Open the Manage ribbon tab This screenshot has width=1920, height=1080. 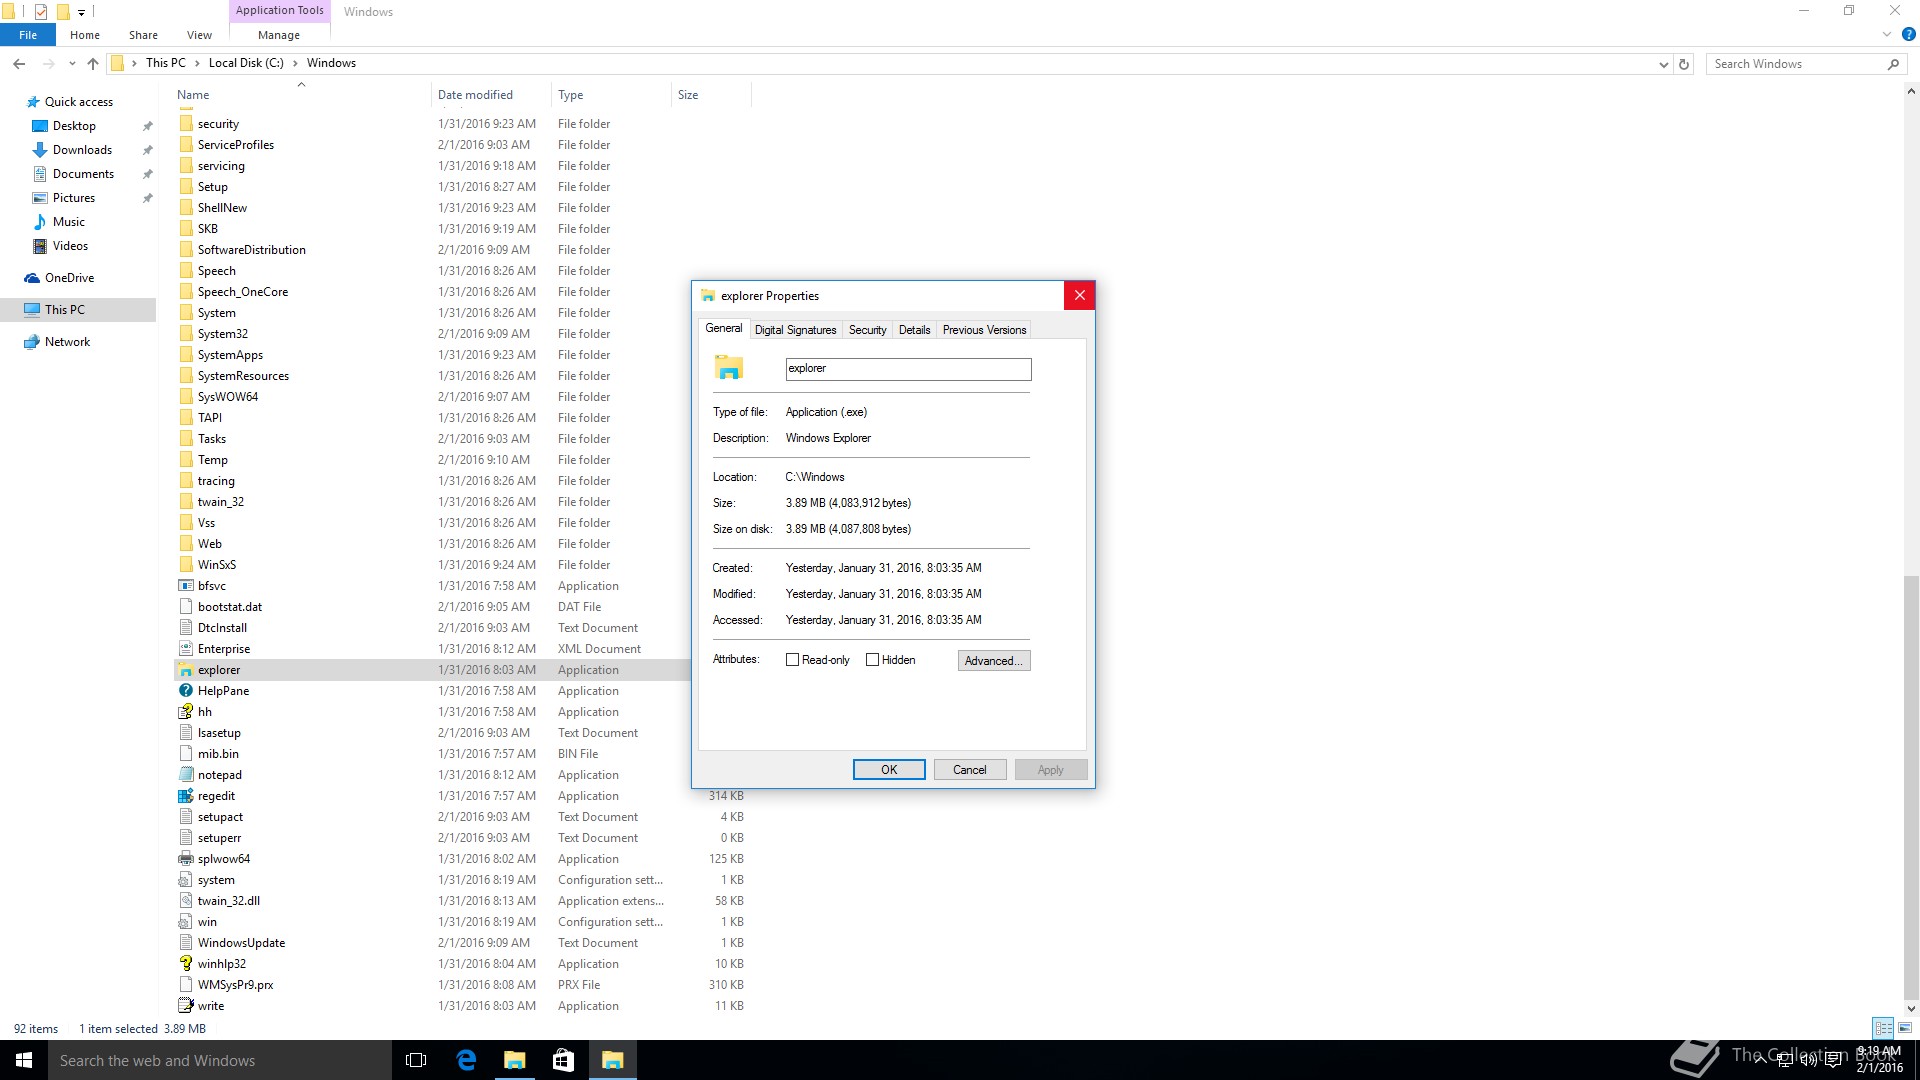pos(279,35)
